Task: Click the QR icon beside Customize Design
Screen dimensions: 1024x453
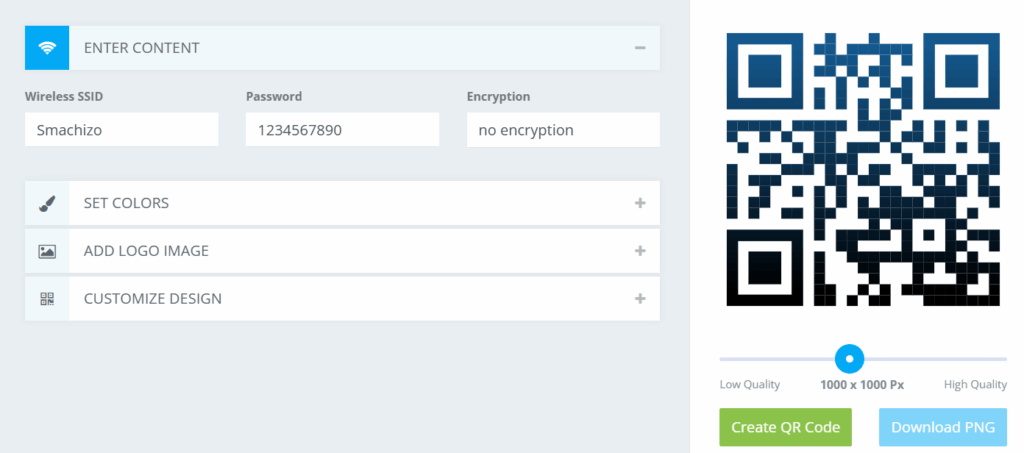Action: click(47, 299)
